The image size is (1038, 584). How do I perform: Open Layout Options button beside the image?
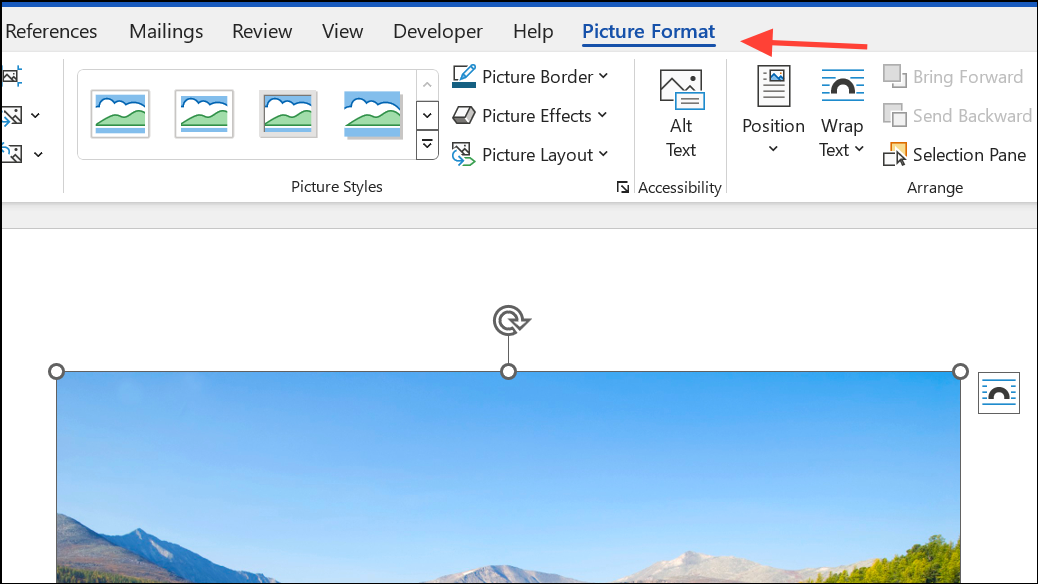coord(998,393)
